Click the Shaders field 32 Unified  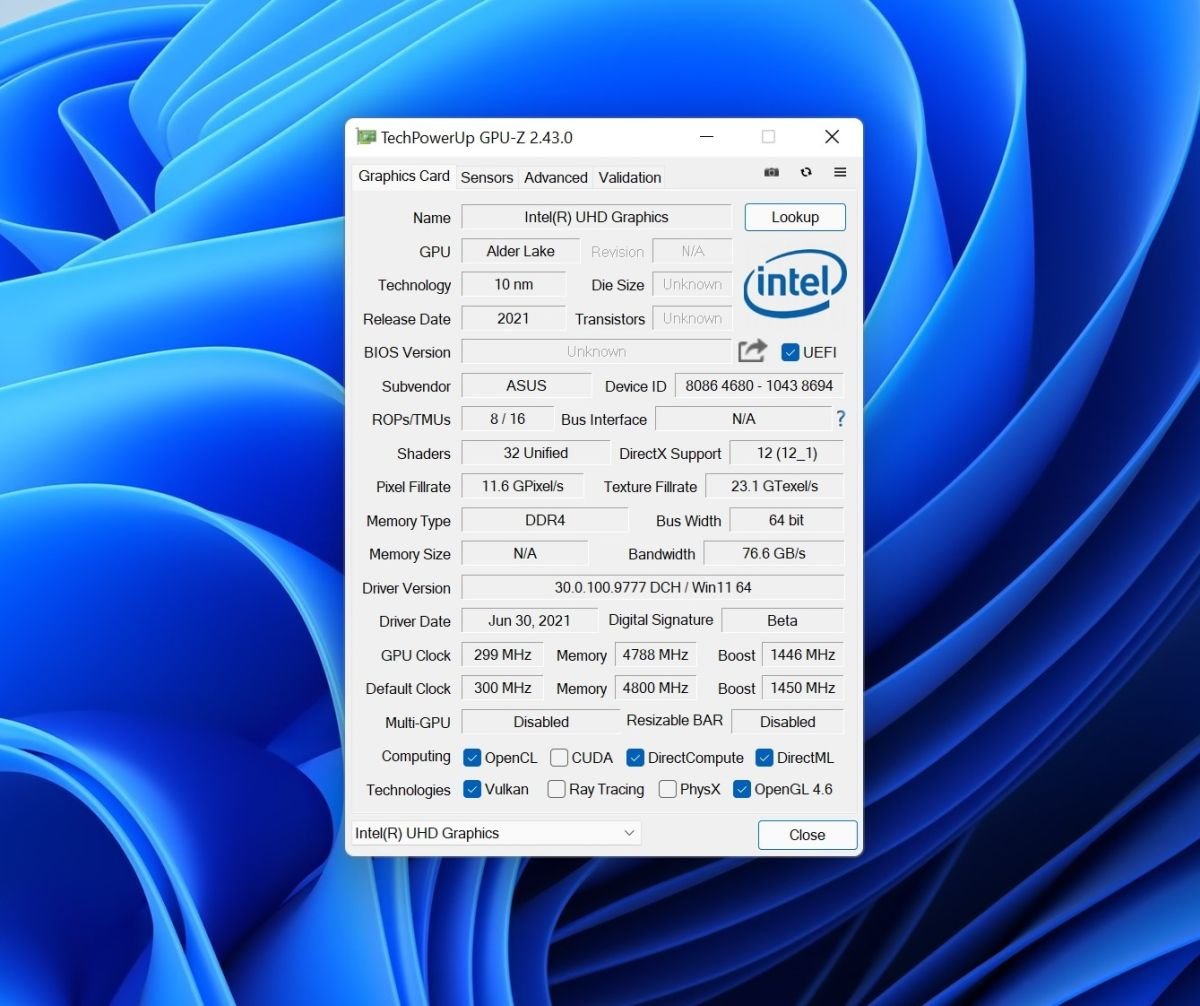point(535,453)
